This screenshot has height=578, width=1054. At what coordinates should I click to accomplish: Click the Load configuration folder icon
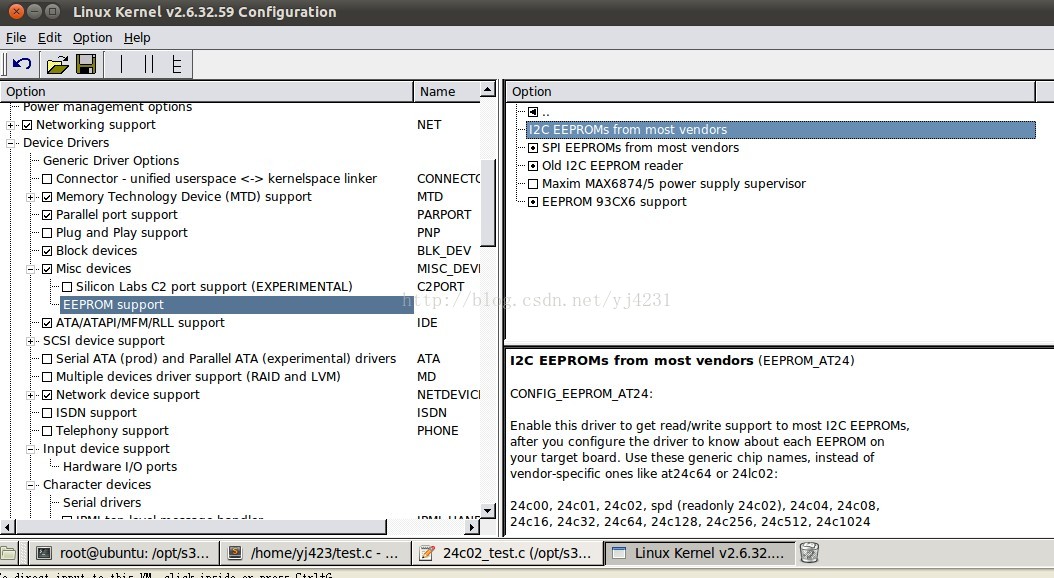pos(58,65)
